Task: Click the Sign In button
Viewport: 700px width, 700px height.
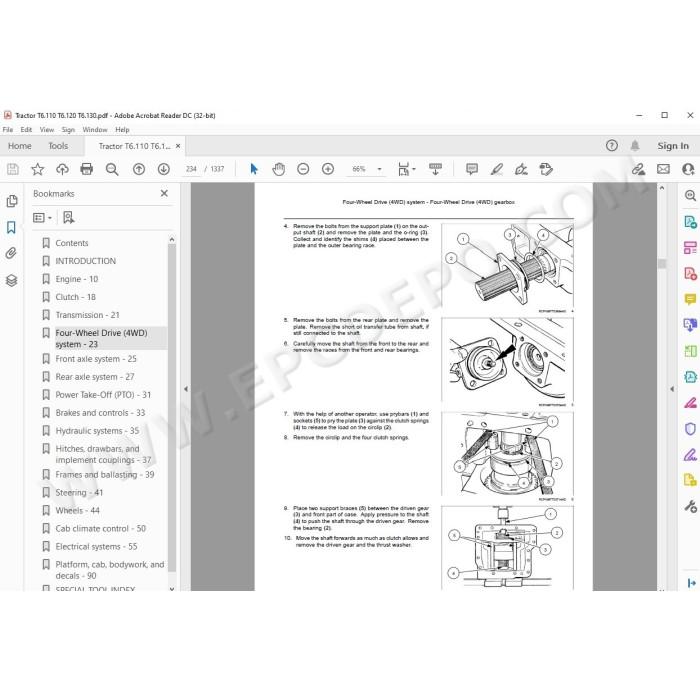Action: [x=673, y=146]
